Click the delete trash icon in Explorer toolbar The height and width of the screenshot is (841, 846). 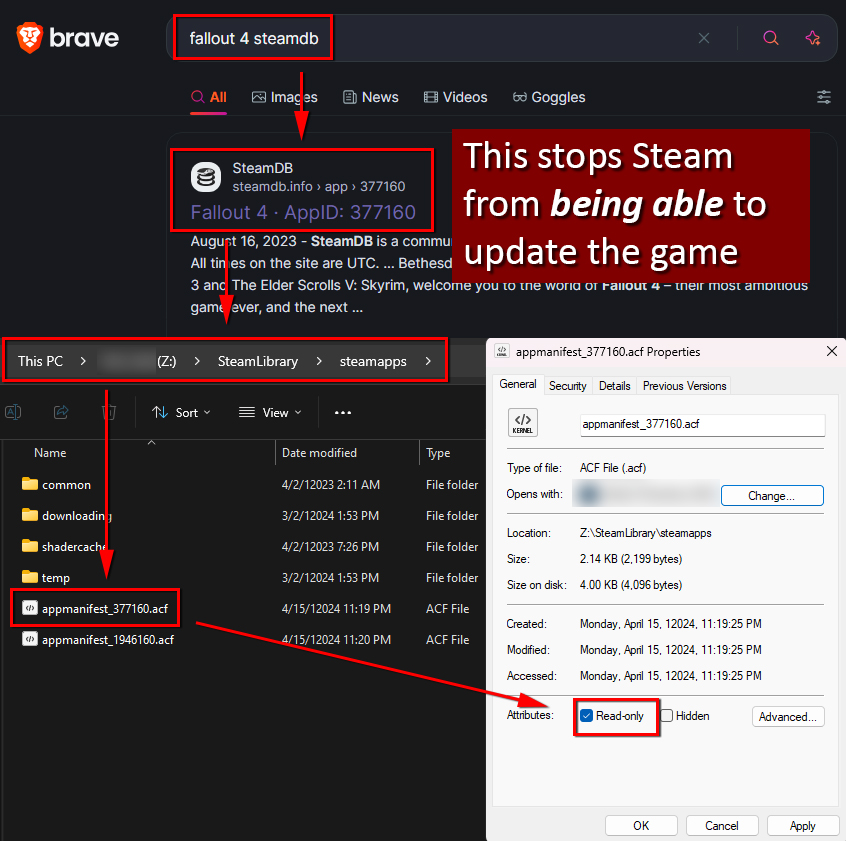click(x=109, y=412)
